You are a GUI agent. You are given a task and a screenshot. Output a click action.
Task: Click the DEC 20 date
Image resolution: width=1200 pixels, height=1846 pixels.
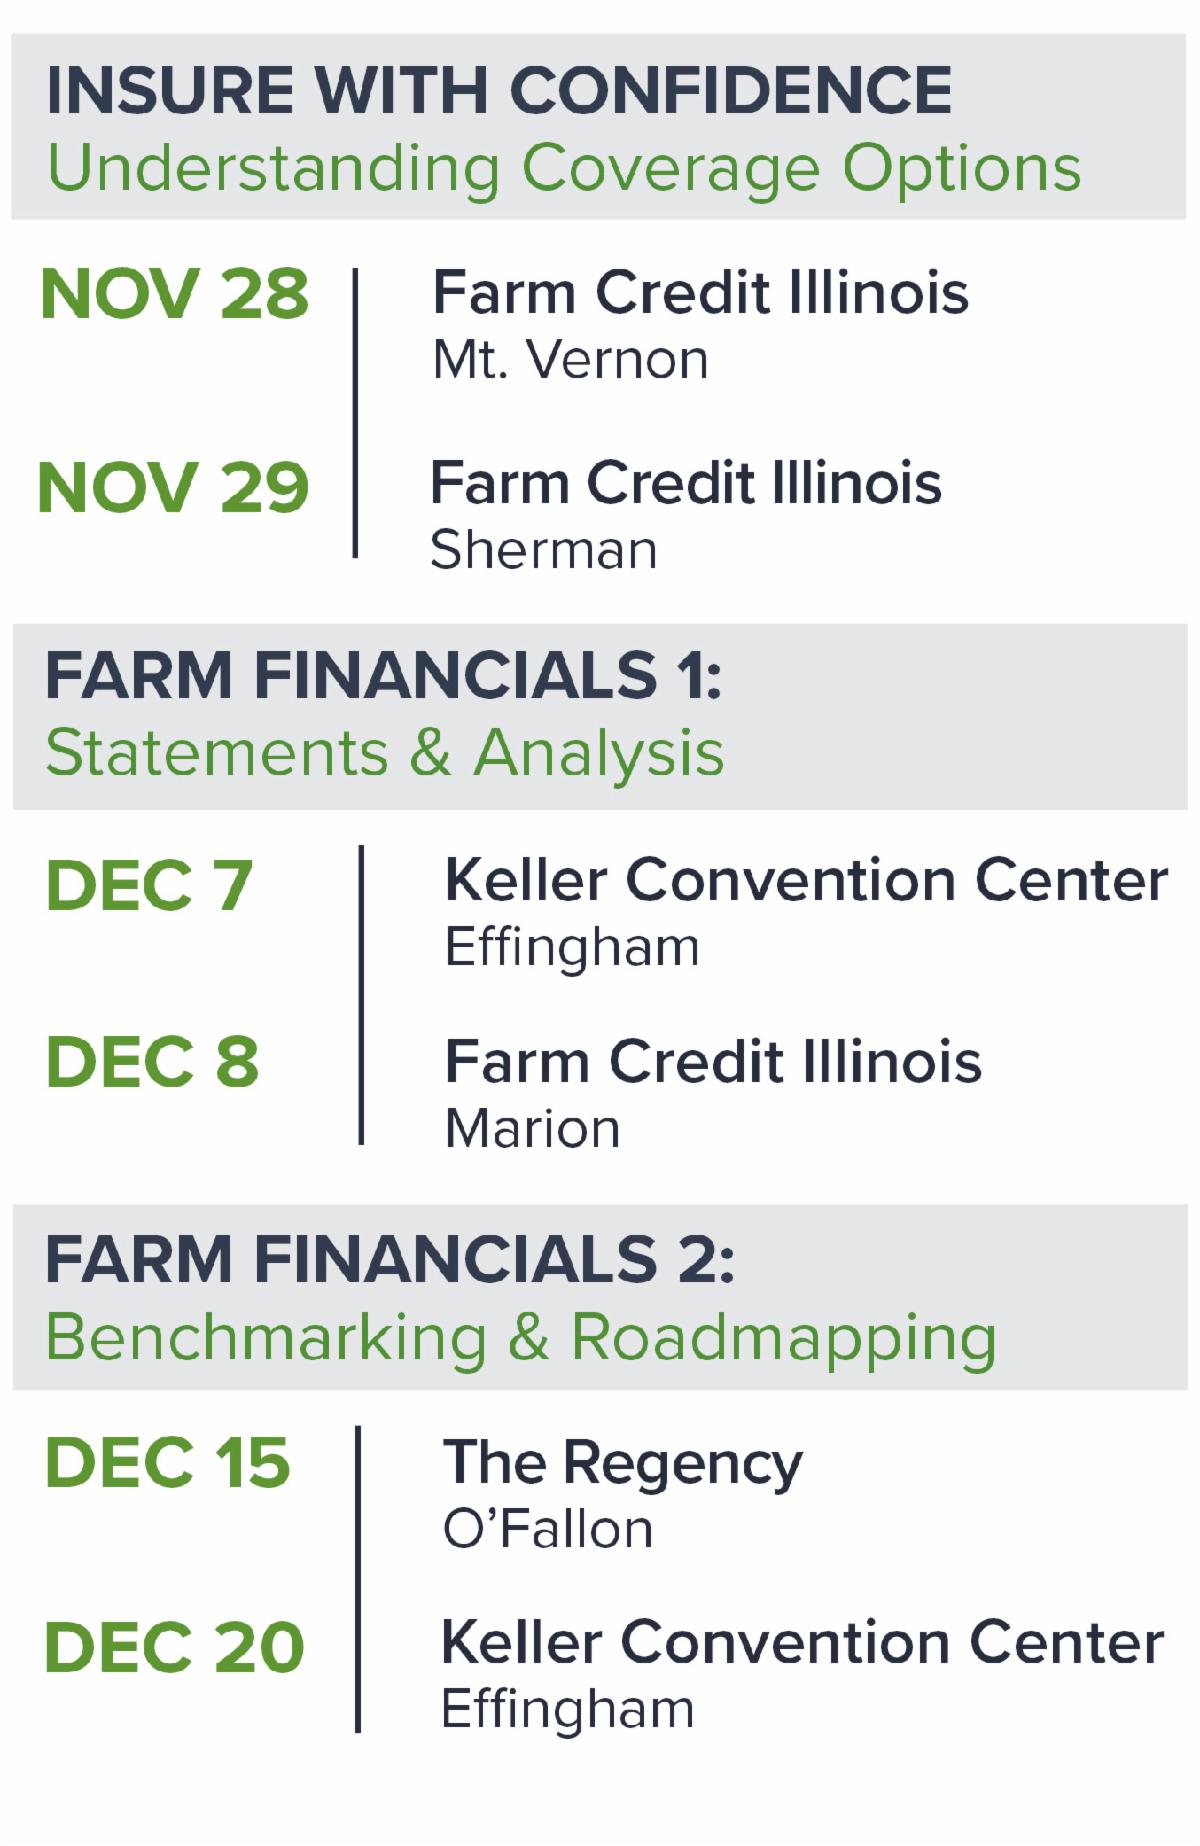point(174,1647)
